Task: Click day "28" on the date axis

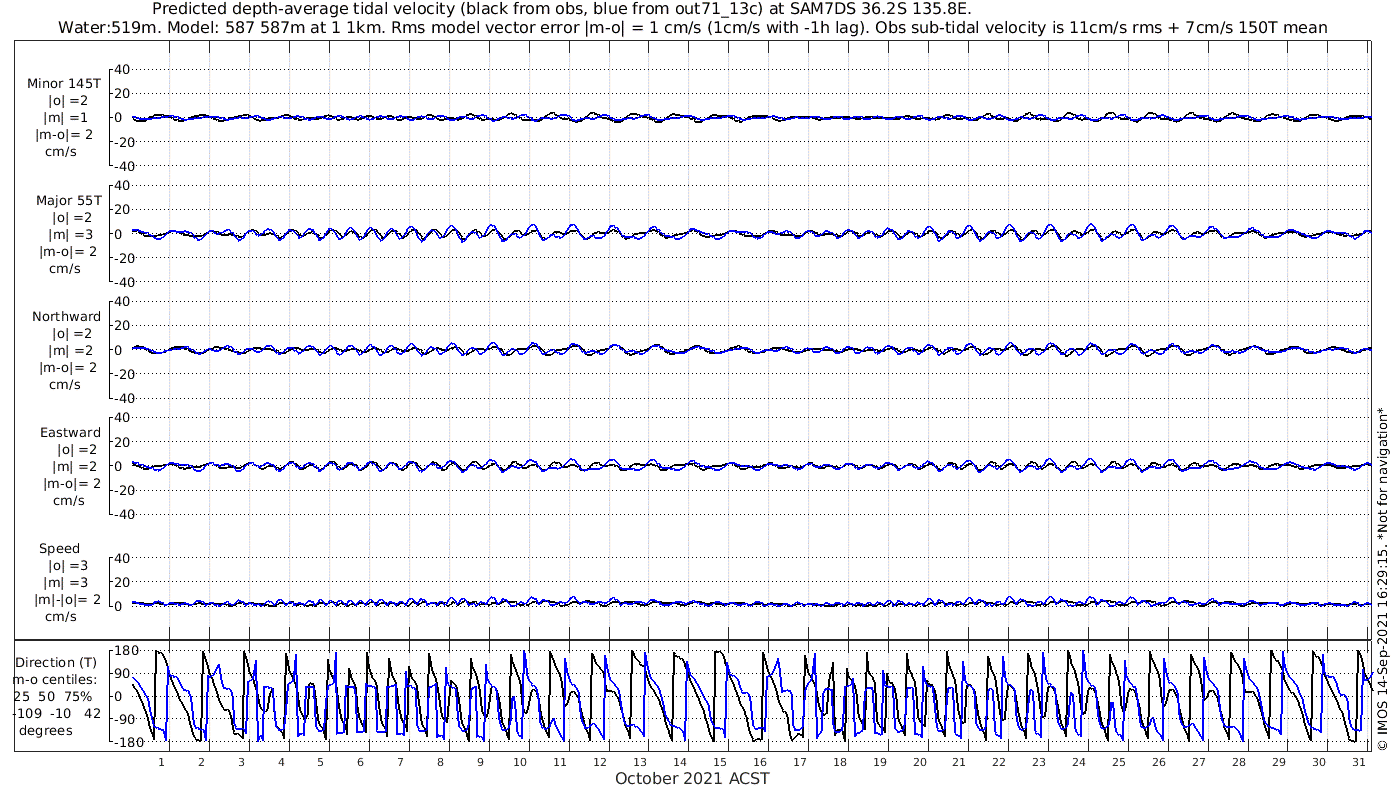Action: pyautogui.click(x=1238, y=762)
